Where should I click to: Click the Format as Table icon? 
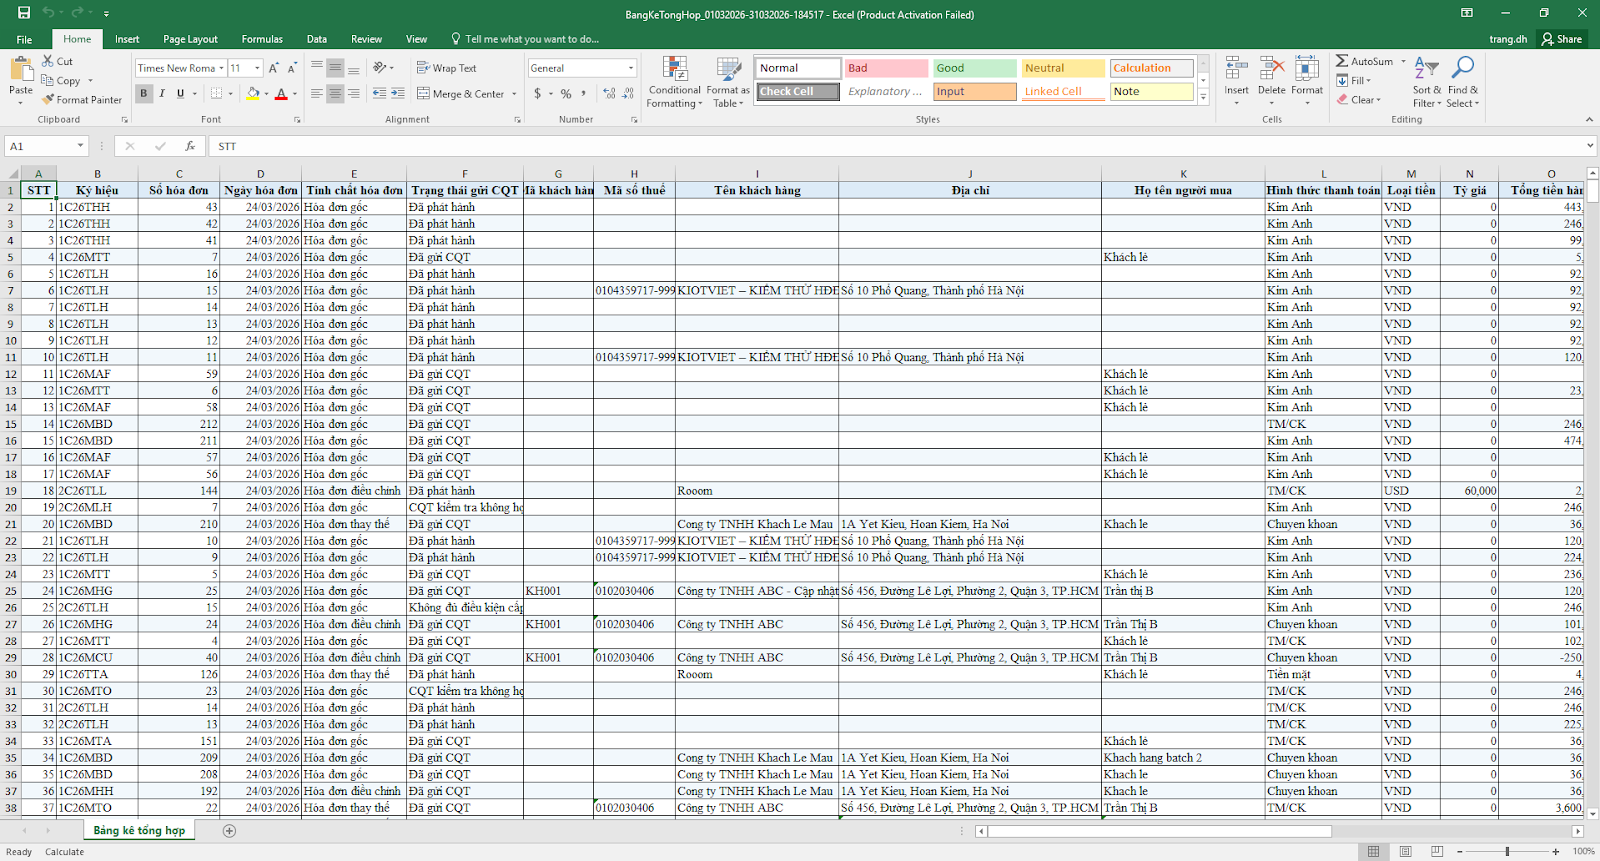pos(728,70)
